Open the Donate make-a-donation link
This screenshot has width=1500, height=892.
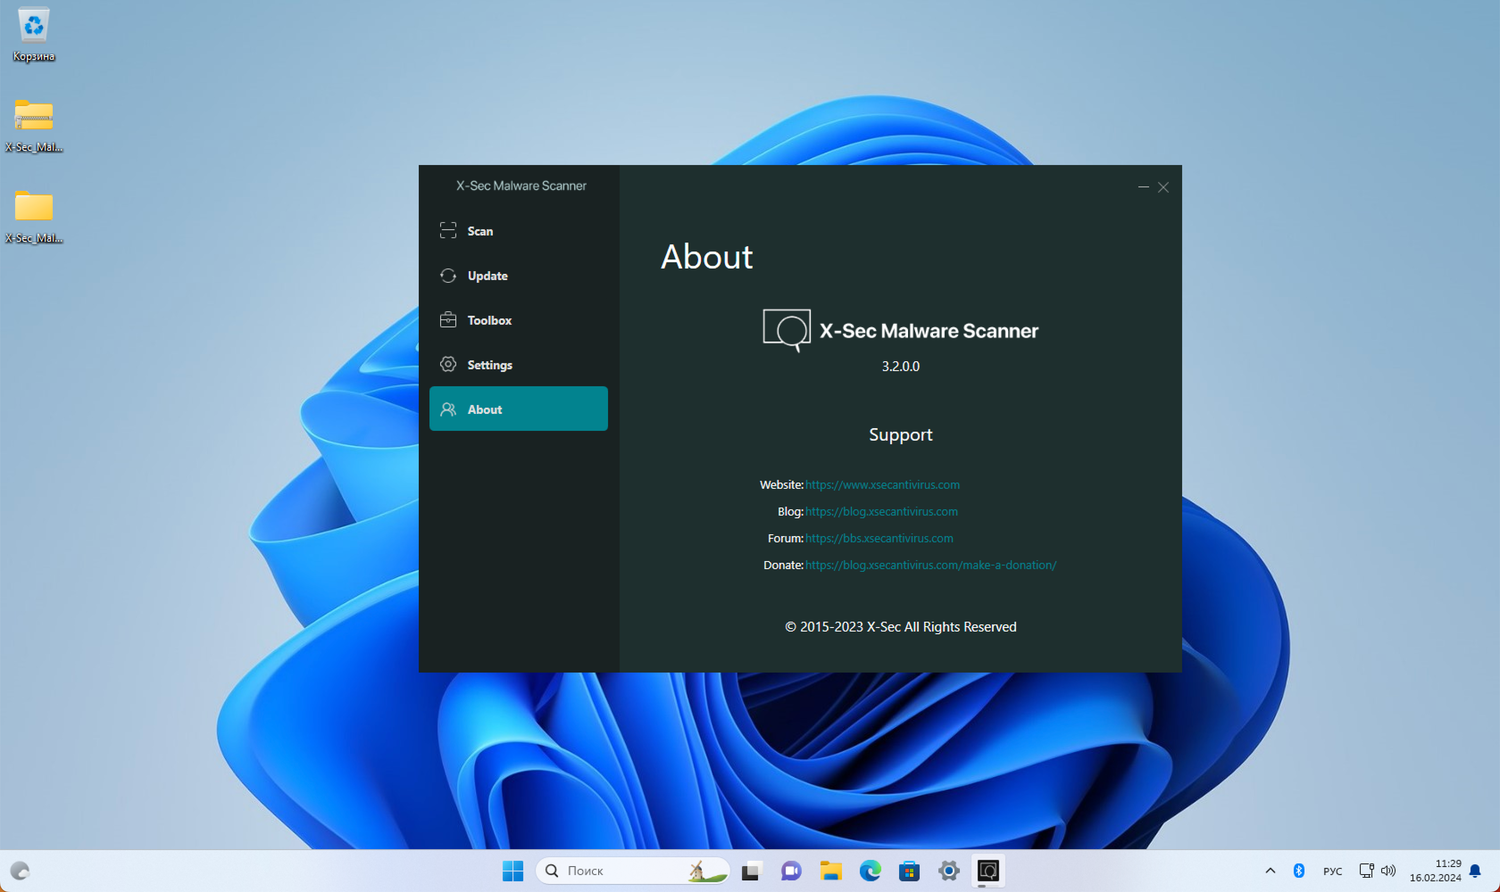(931, 565)
